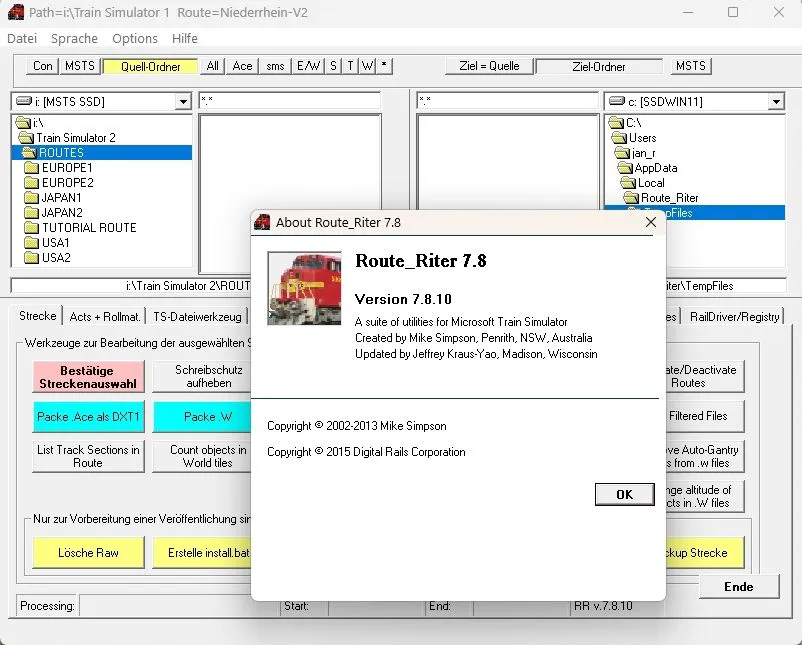Open the target drive c: [SSDWIN11] dropdown
Viewport: 802px width, 645px height.
click(776, 102)
